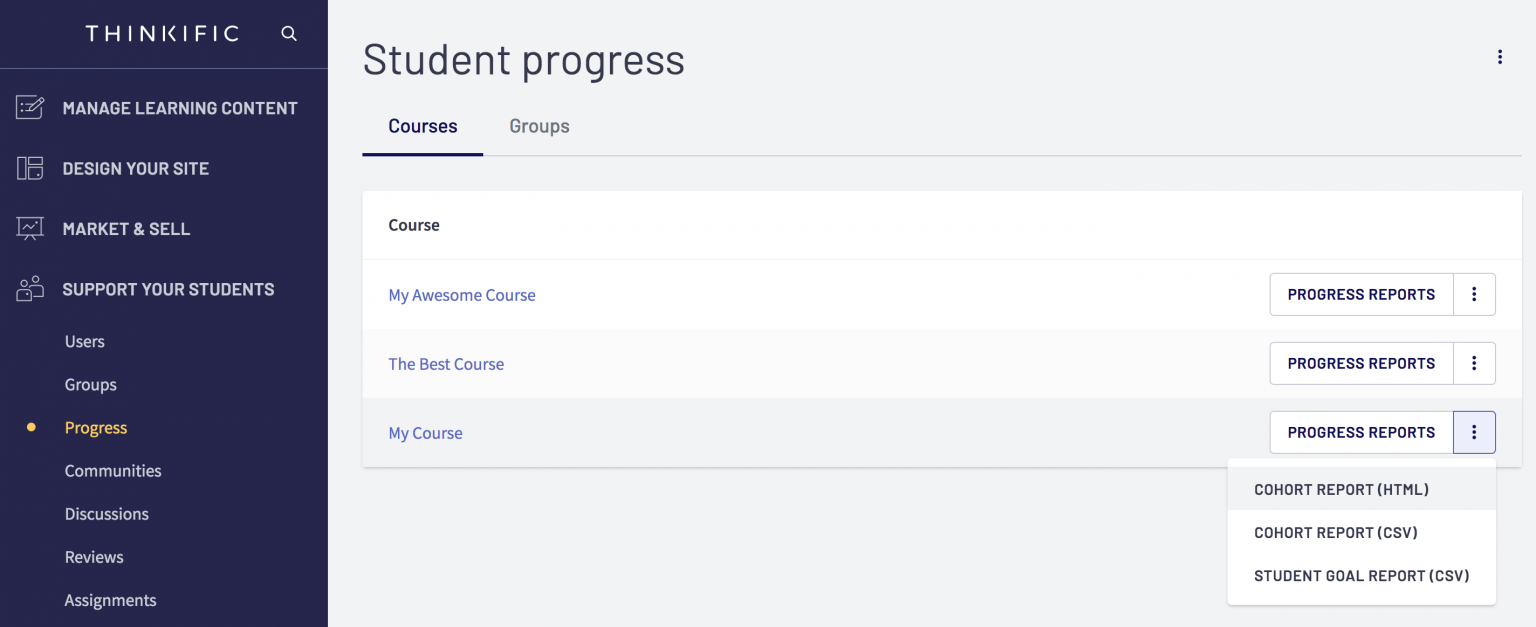The width and height of the screenshot is (1536, 627).
Task: Select the Communities sidebar item
Action: 113,470
